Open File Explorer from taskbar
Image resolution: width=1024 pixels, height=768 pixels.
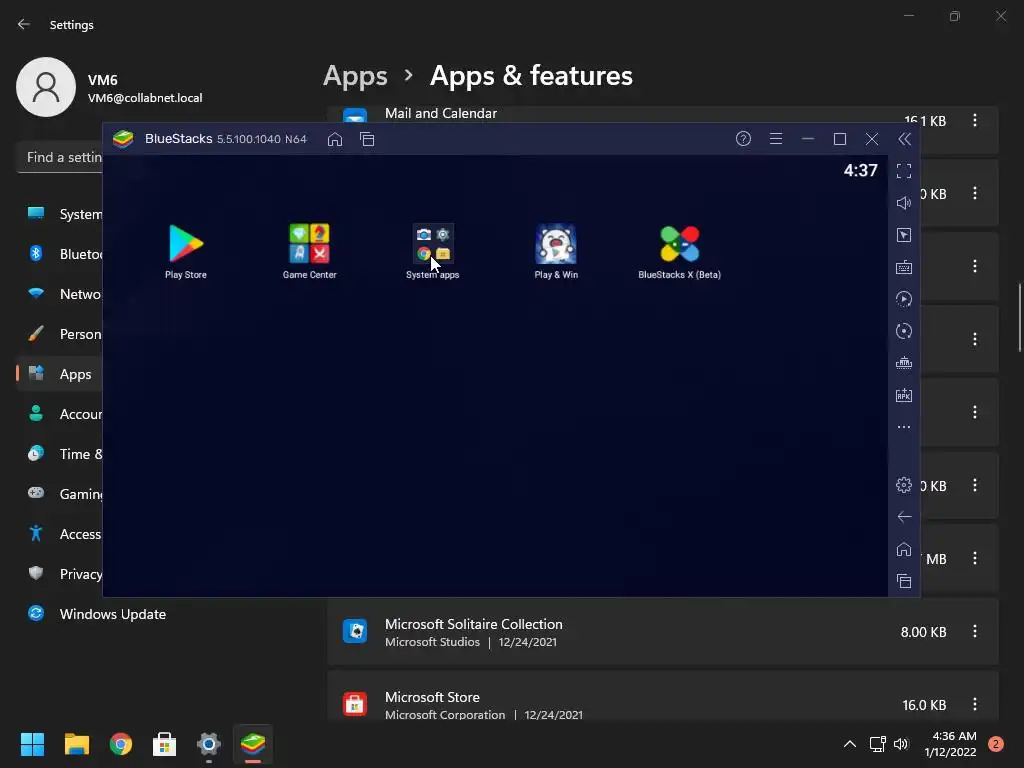(x=76, y=744)
